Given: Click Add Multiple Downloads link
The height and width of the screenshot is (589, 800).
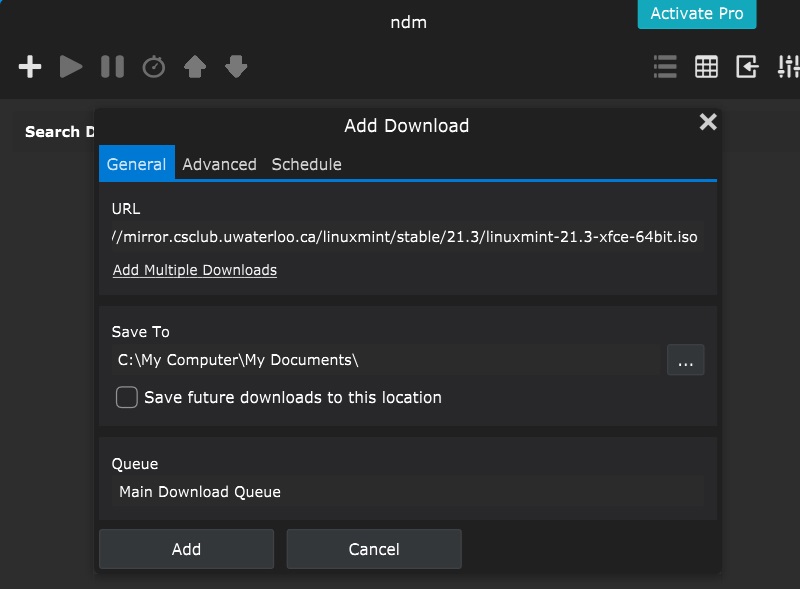Looking at the screenshot, I should [194, 270].
